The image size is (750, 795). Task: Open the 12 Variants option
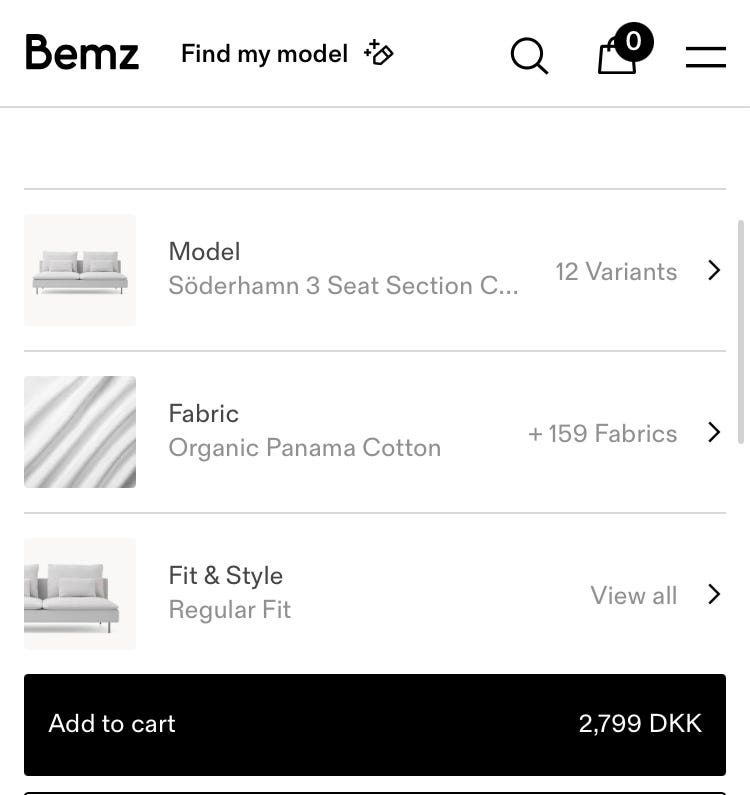pos(616,271)
